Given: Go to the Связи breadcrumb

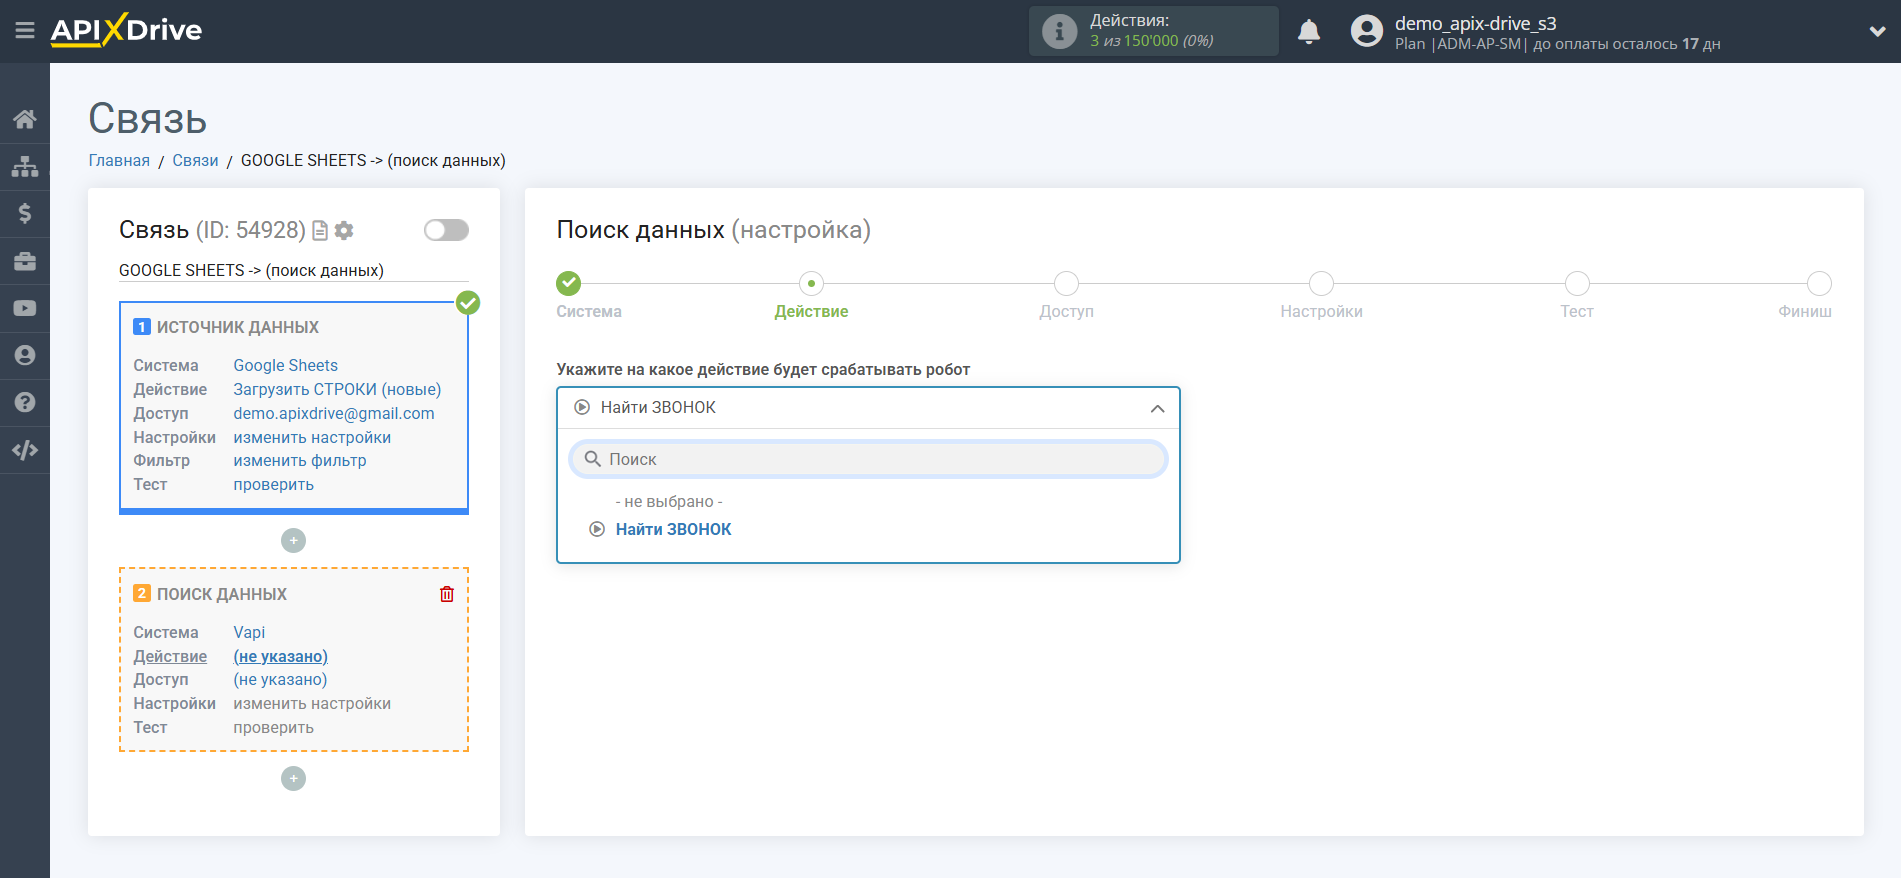Looking at the screenshot, I should [x=195, y=161].
